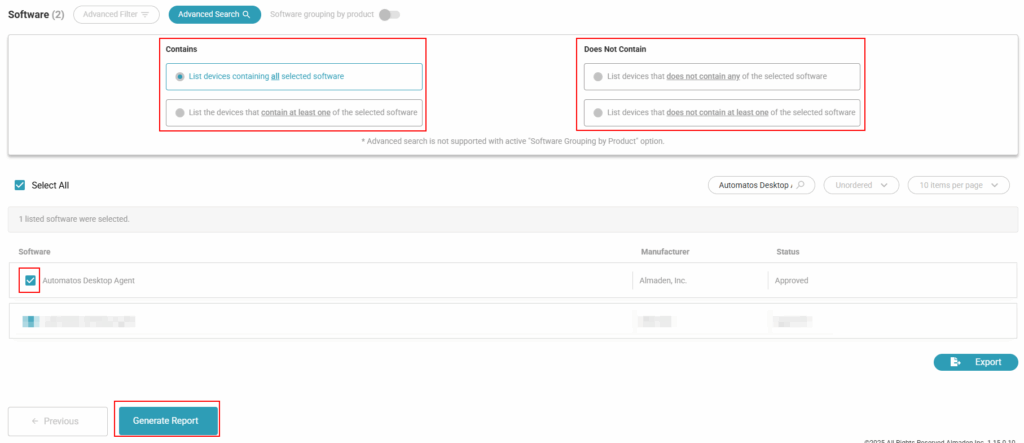Expand the 10 items per page dropdown
The image size is (1024, 443).
(958, 185)
